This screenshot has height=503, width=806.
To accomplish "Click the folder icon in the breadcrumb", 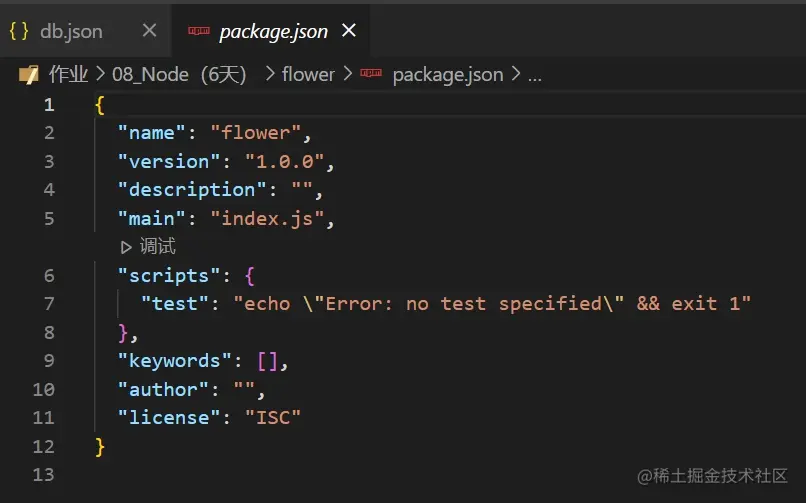I will coord(28,74).
